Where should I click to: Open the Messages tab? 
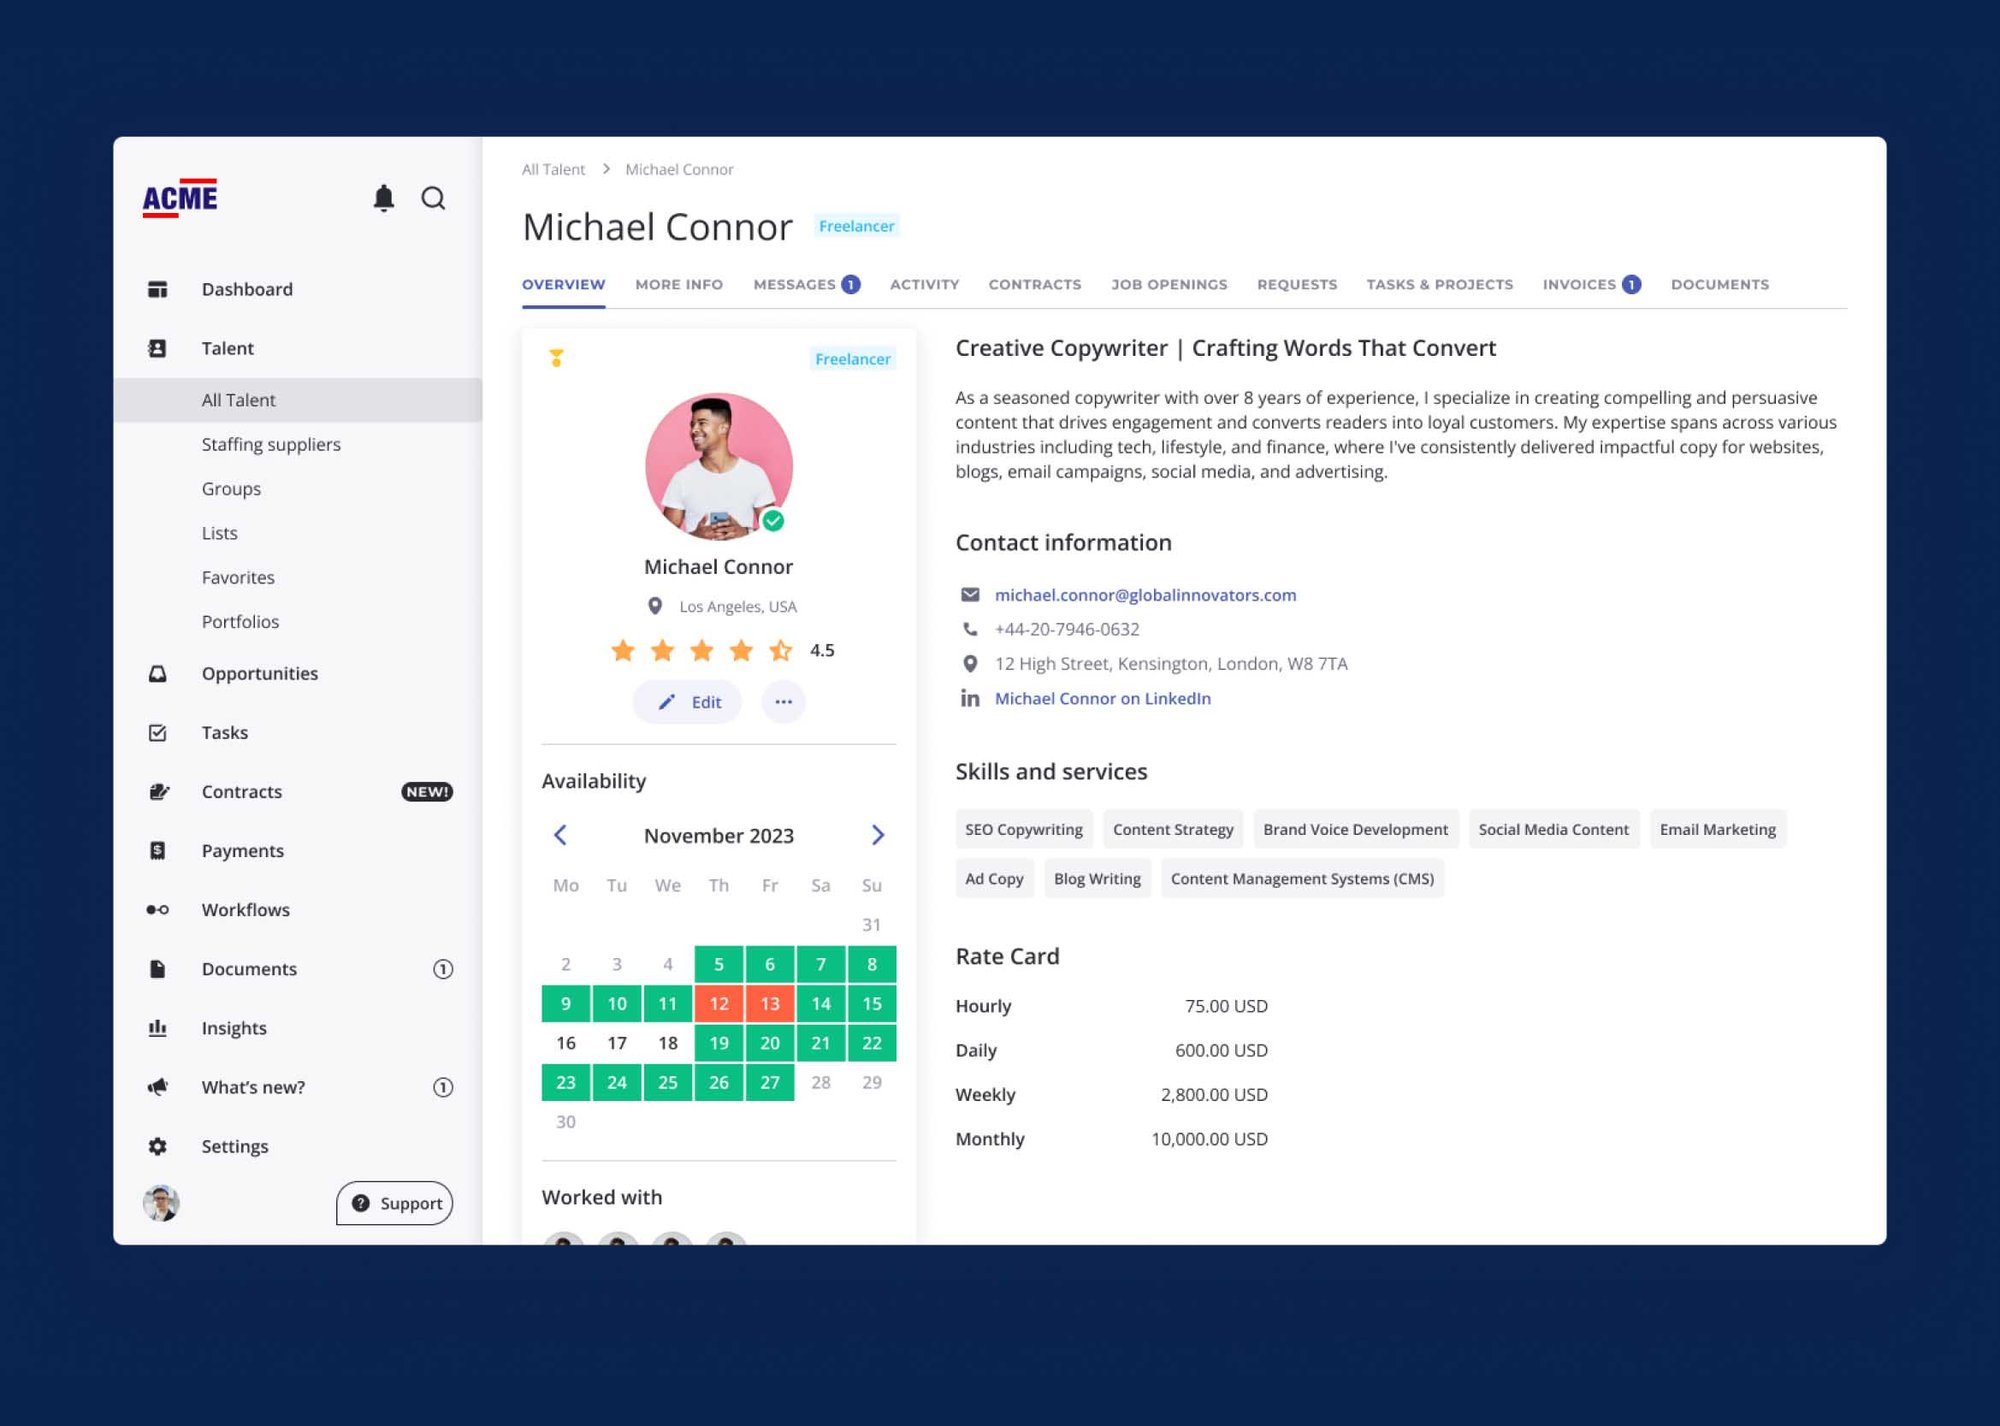[x=806, y=285]
